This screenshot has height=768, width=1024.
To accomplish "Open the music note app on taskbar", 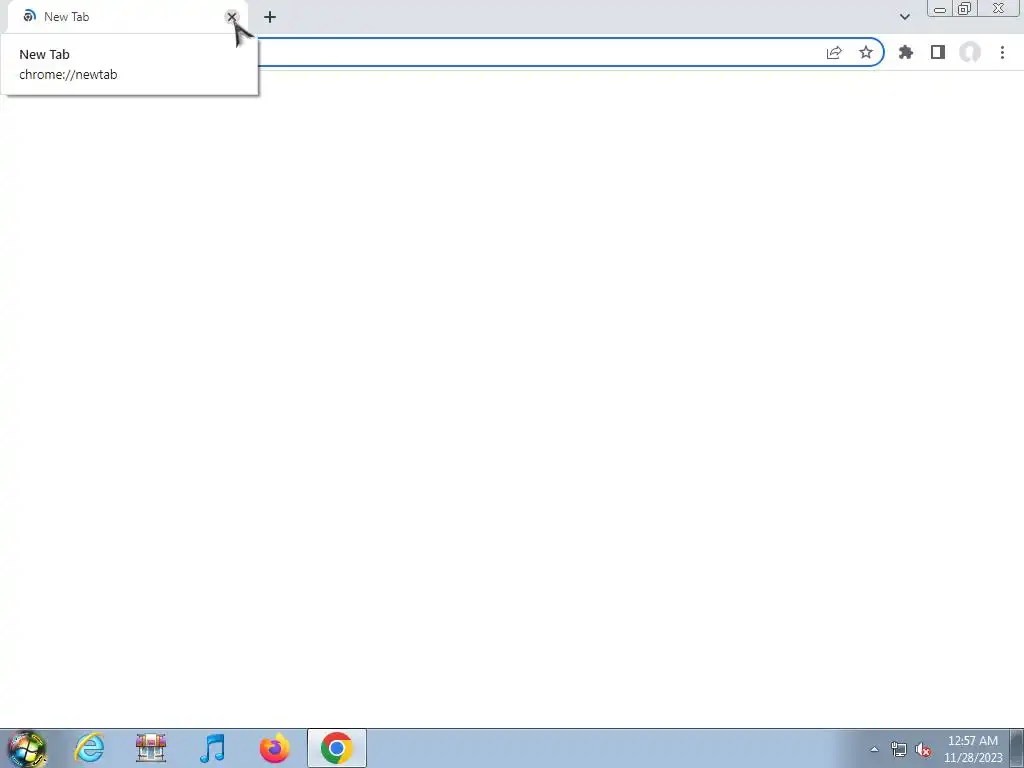I will (213, 748).
